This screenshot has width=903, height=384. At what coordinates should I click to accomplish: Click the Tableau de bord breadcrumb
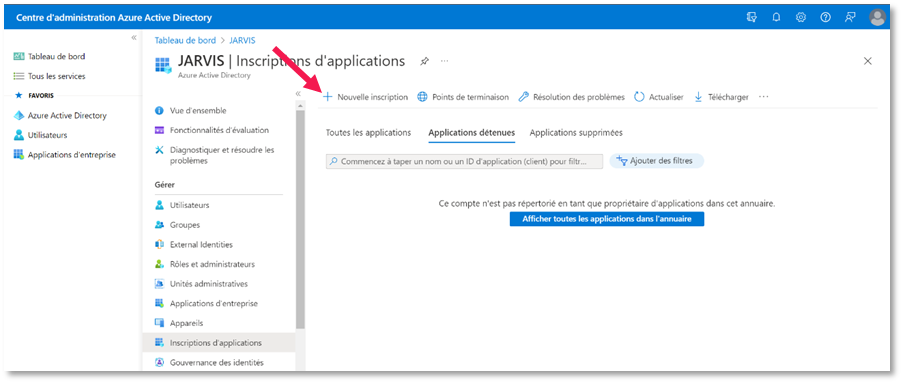pos(185,40)
